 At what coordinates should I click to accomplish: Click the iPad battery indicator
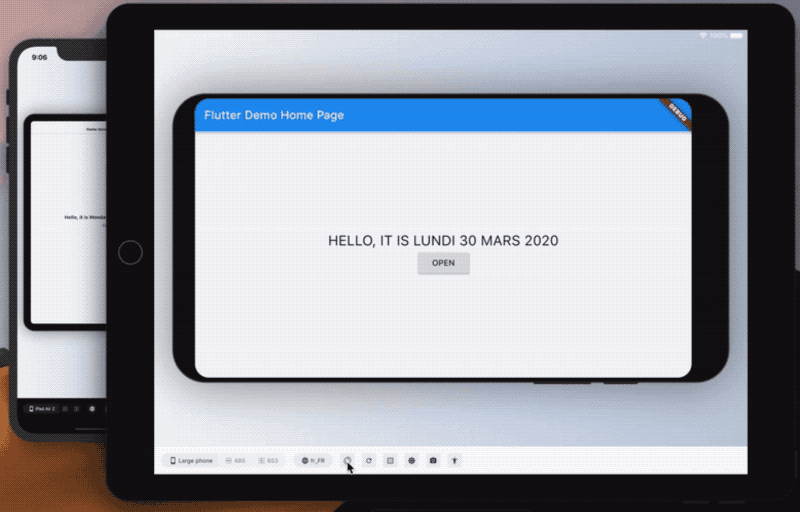[736, 36]
